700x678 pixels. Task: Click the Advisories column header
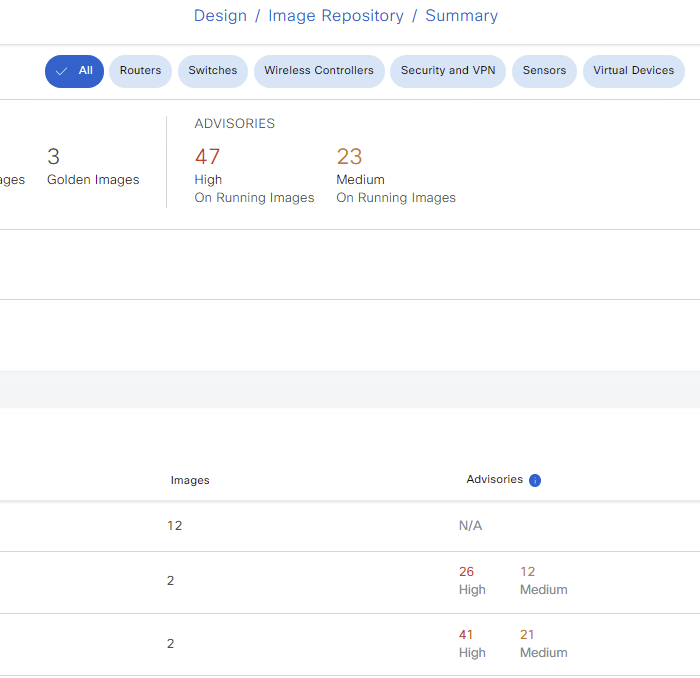495,479
